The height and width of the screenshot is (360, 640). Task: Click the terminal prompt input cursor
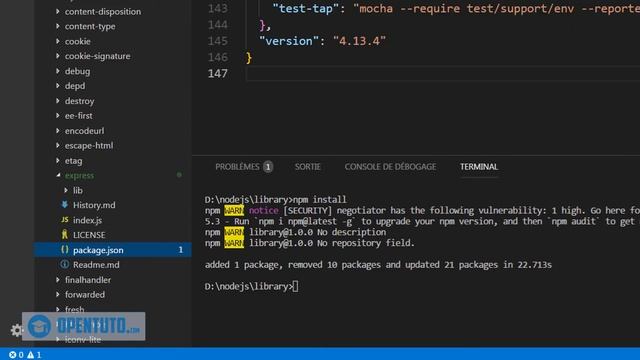click(296, 287)
